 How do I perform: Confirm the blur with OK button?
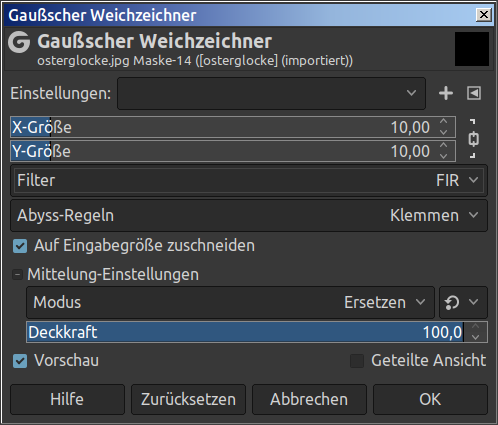tap(430, 399)
